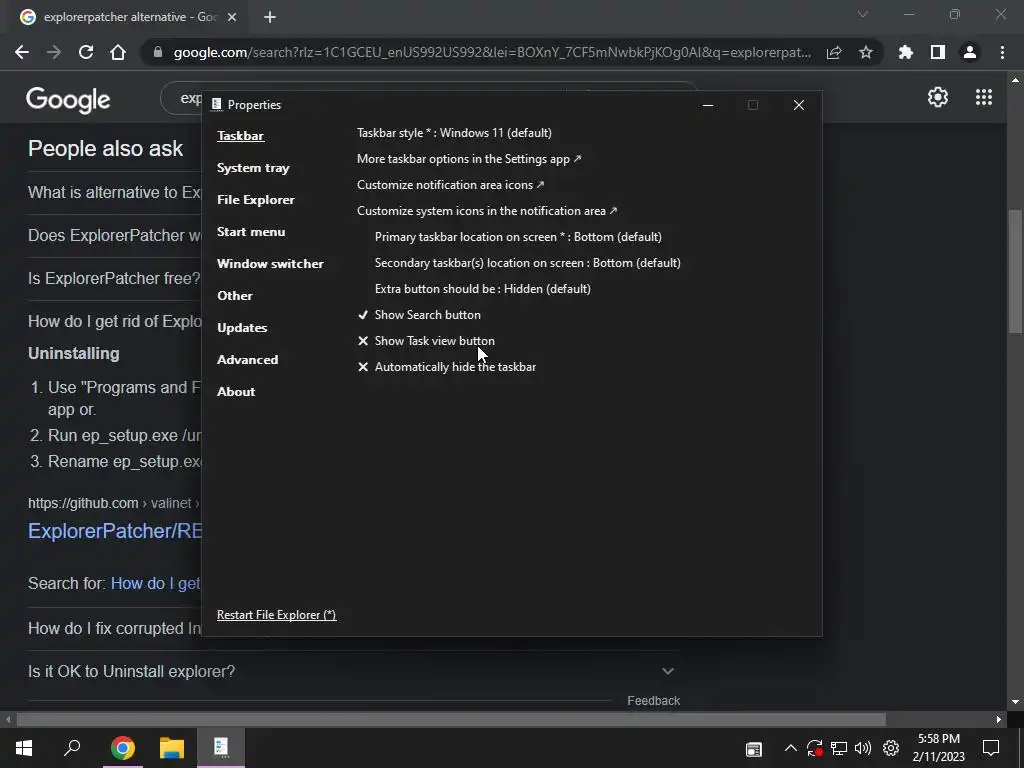
Task: Open Google settings gear icon
Action: click(x=938, y=97)
